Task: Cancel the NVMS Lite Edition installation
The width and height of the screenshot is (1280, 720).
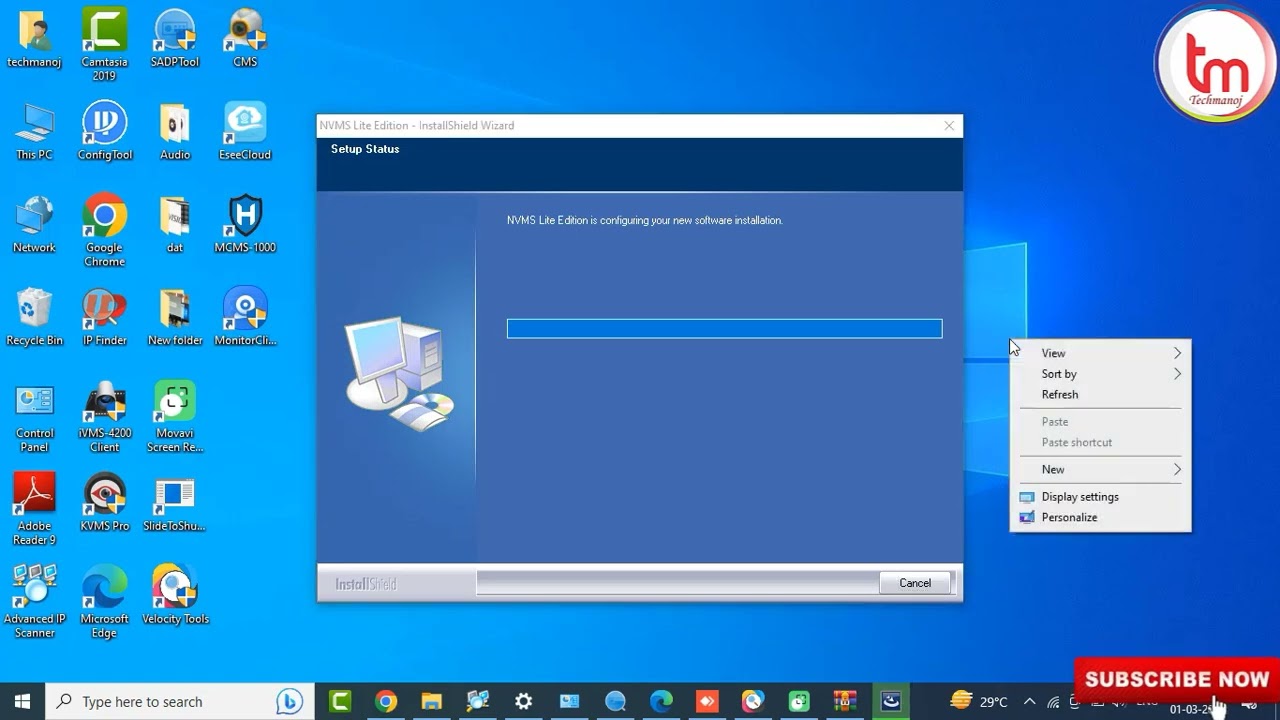Action: tap(915, 583)
